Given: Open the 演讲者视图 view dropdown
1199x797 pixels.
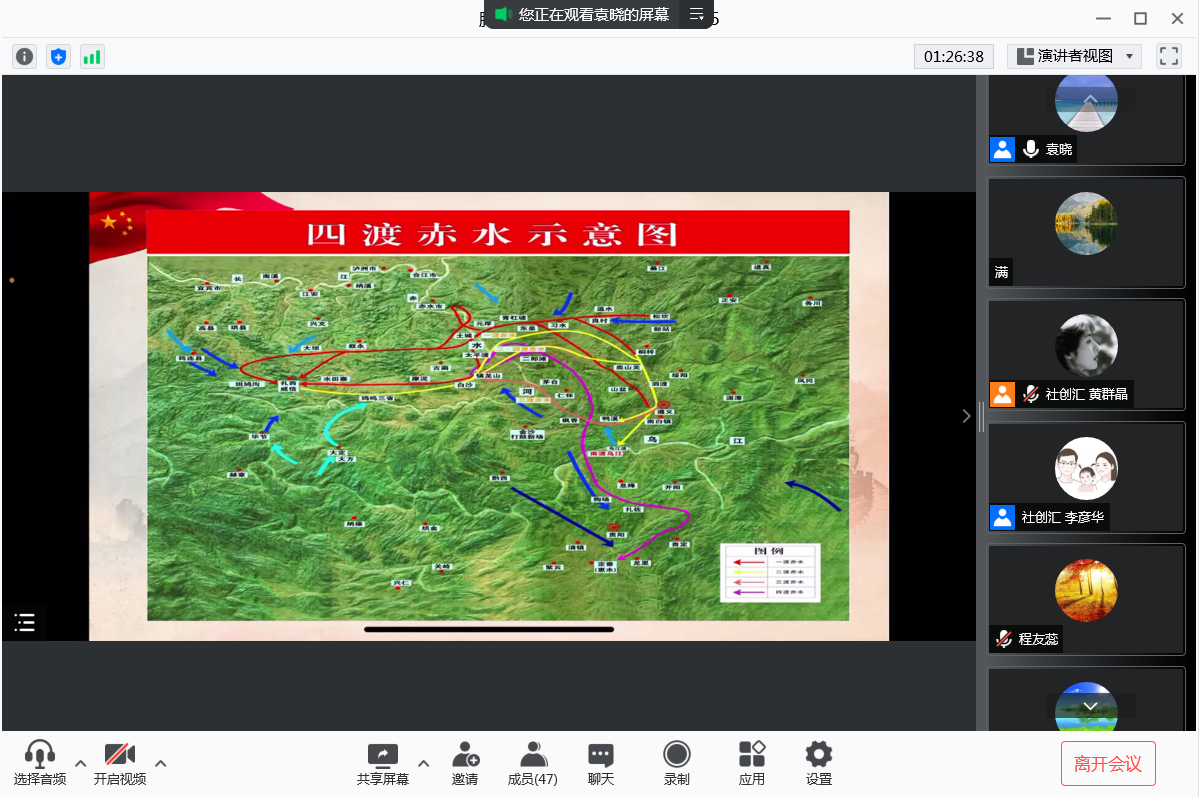Looking at the screenshot, I should tap(1075, 56).
